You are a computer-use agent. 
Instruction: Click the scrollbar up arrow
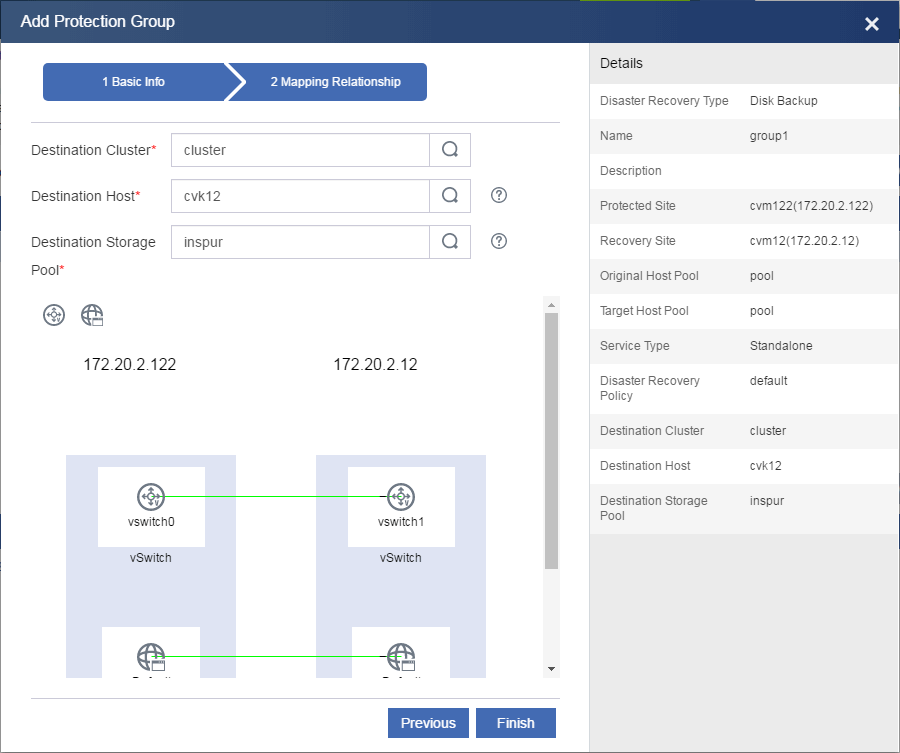[x=552, y=305]
